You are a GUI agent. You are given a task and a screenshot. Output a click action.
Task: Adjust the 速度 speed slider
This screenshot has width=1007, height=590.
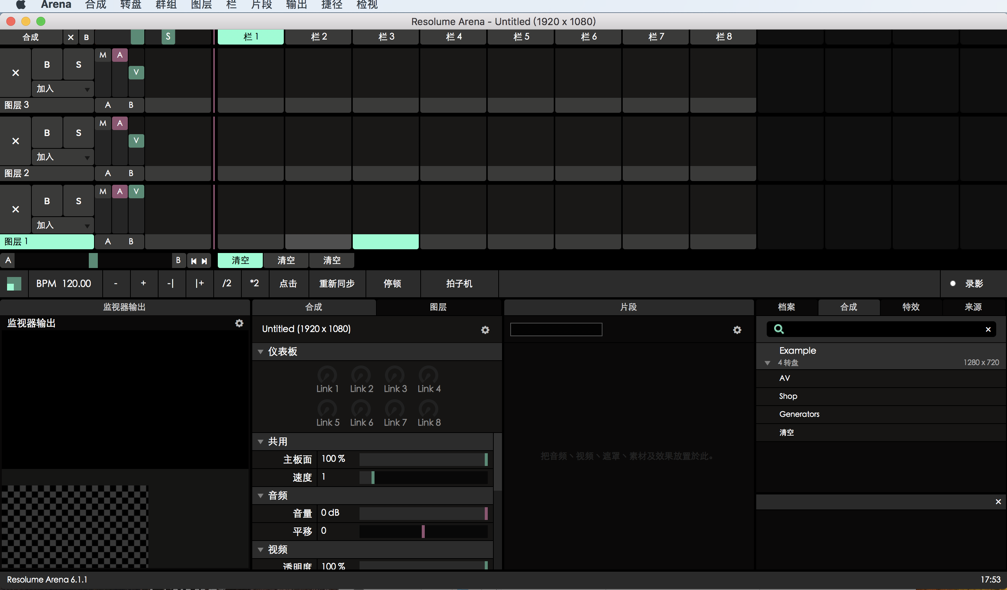tap(425, 477)
